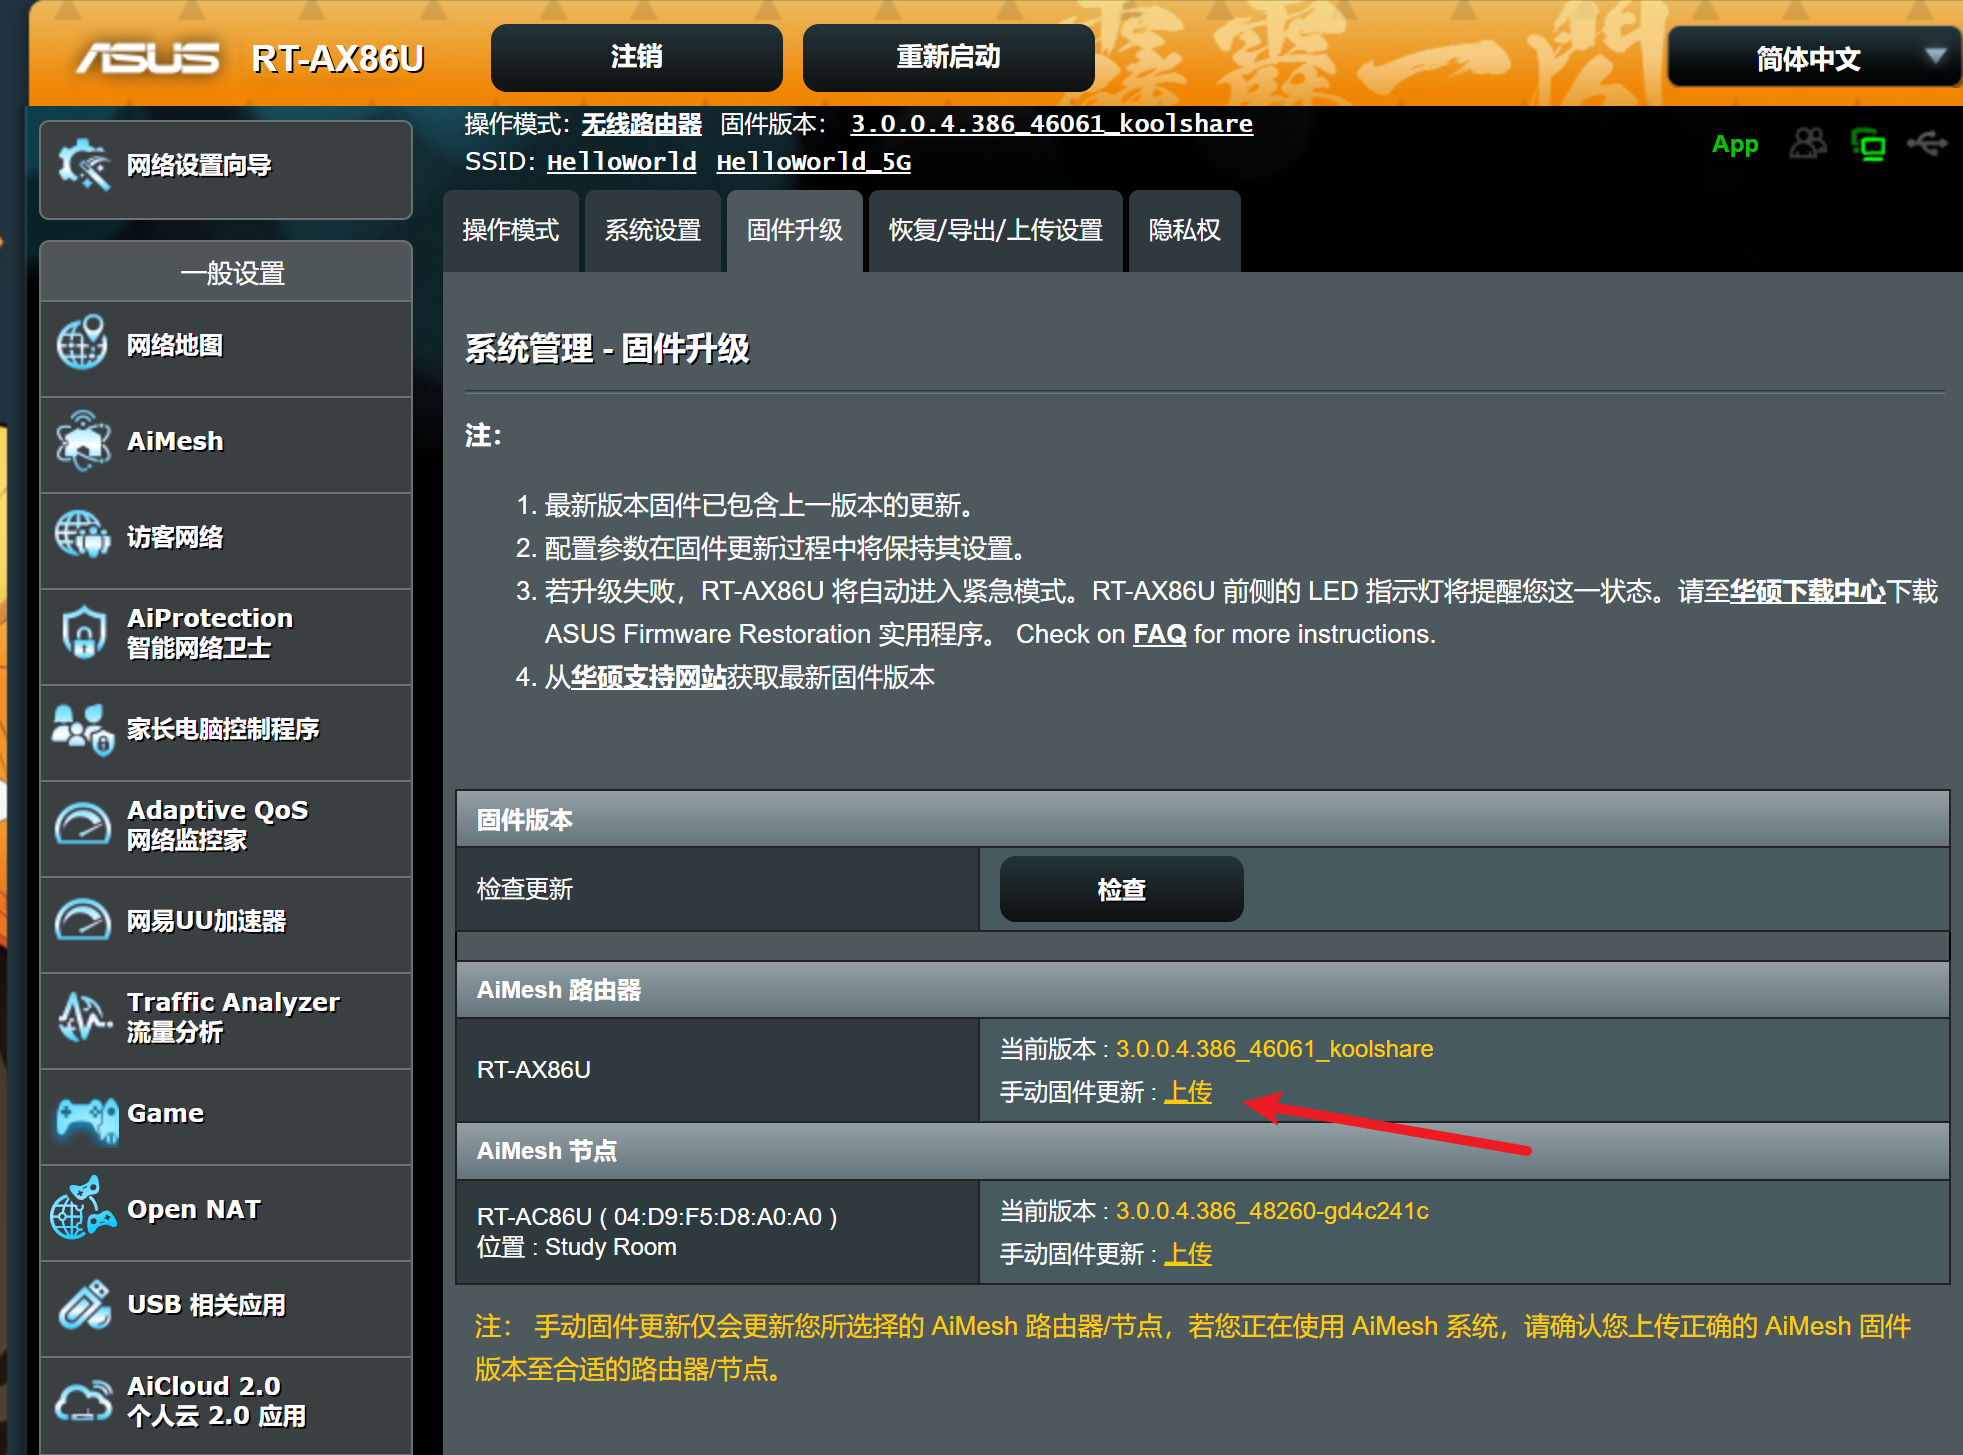Screen dimensions: 1963x1455
Task: Open the network setup wizard icon
Action: point(83,165)
